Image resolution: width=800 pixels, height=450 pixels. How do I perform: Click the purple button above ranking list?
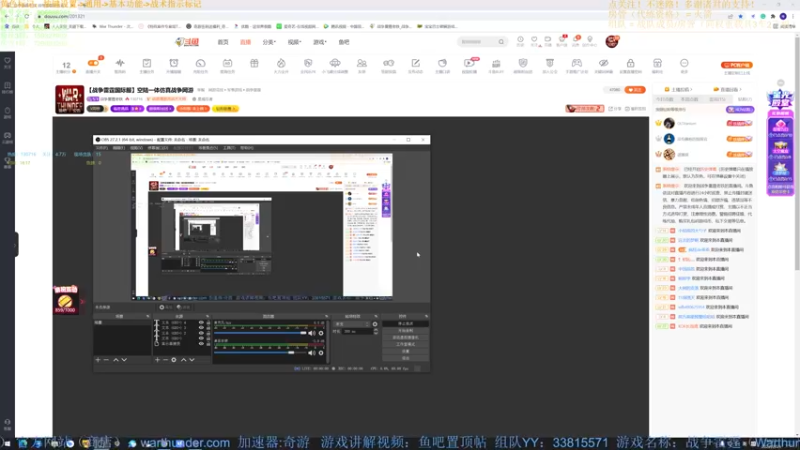click(x=740, y=110)
